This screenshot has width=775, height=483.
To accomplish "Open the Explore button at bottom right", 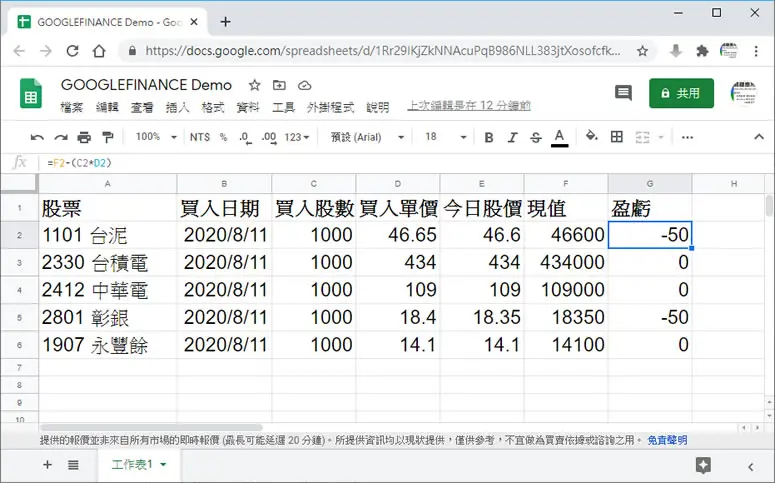I will coord(703,465).
